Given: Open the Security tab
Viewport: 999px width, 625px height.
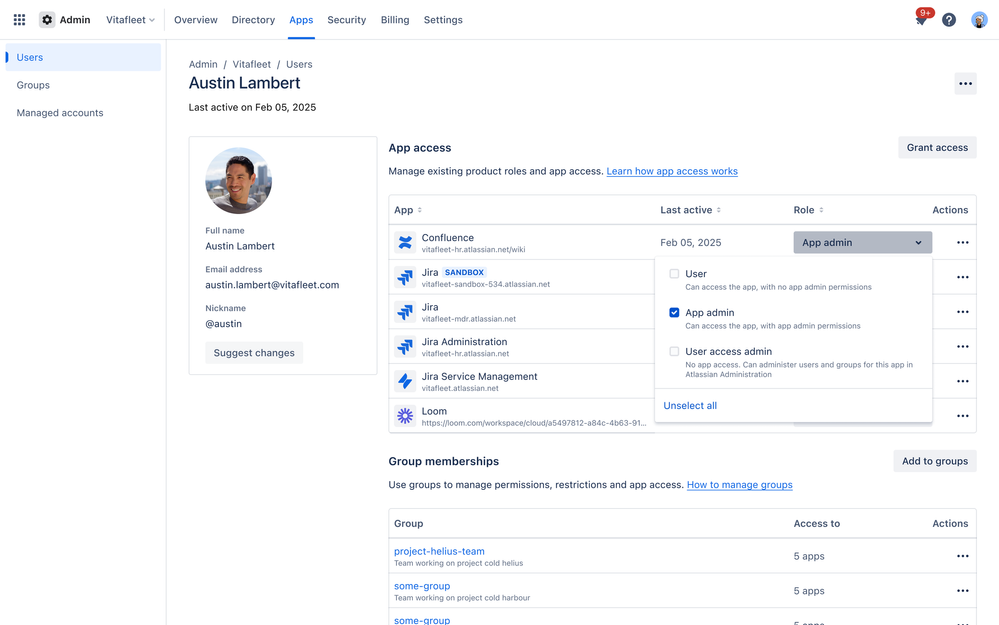Looking at the screenshot, I should (x=347, y=20).
